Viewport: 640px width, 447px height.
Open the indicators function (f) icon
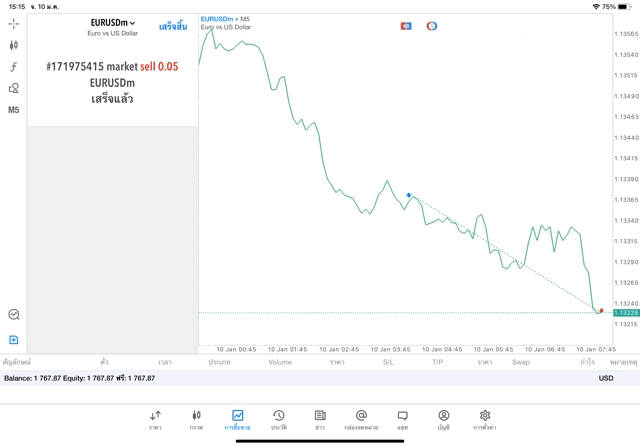(14, 67)
